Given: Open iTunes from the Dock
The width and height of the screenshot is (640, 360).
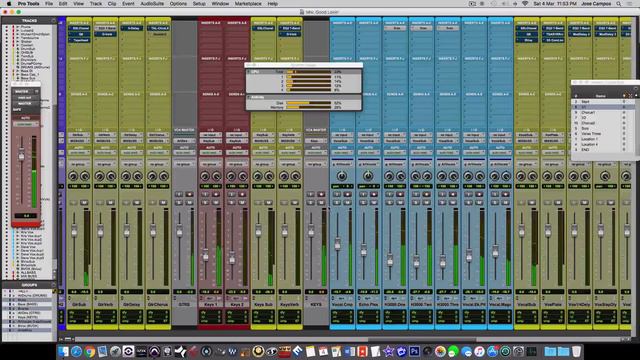Looking at the screenshot, I should point(479,351).
